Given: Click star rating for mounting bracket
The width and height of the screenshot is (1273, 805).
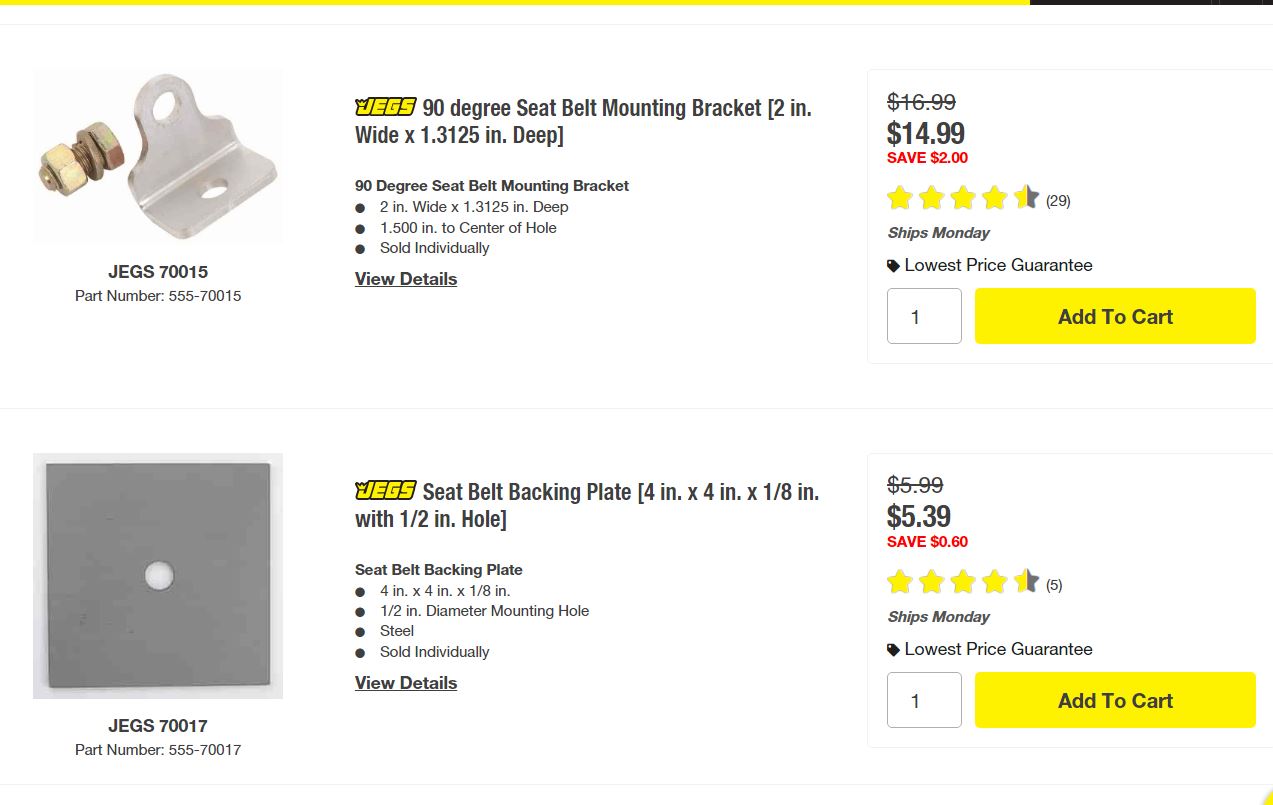Looking at the screenshot, I should pyautogui.click(x=963, y=198).
